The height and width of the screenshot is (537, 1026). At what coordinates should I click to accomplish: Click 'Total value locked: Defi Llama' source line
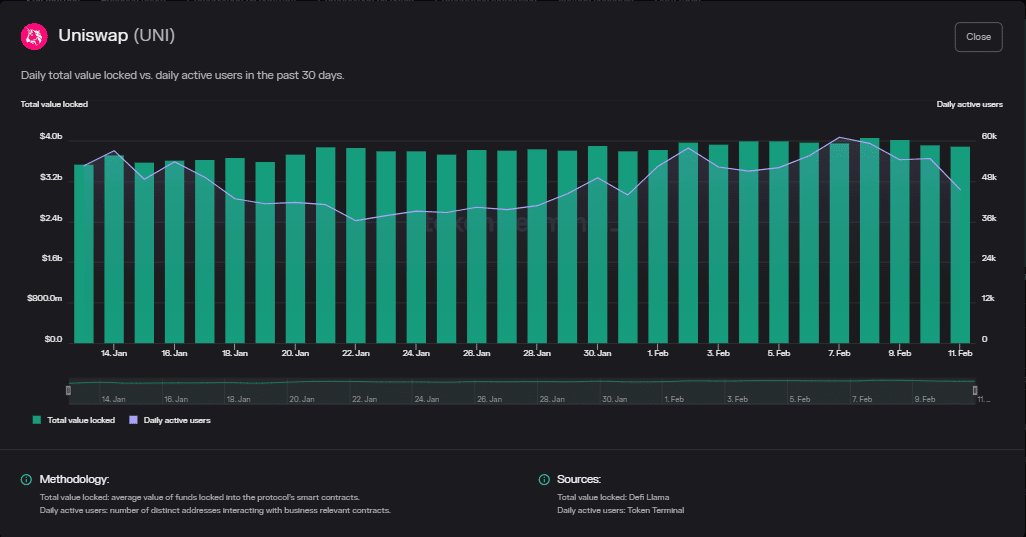point(613,497)
